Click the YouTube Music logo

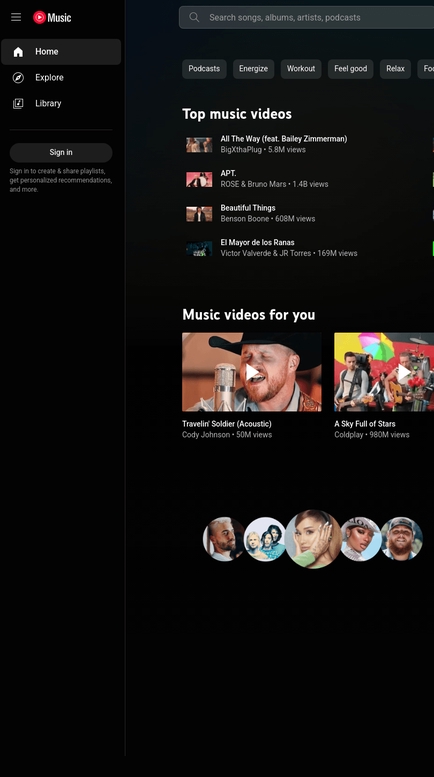point(52,17)
